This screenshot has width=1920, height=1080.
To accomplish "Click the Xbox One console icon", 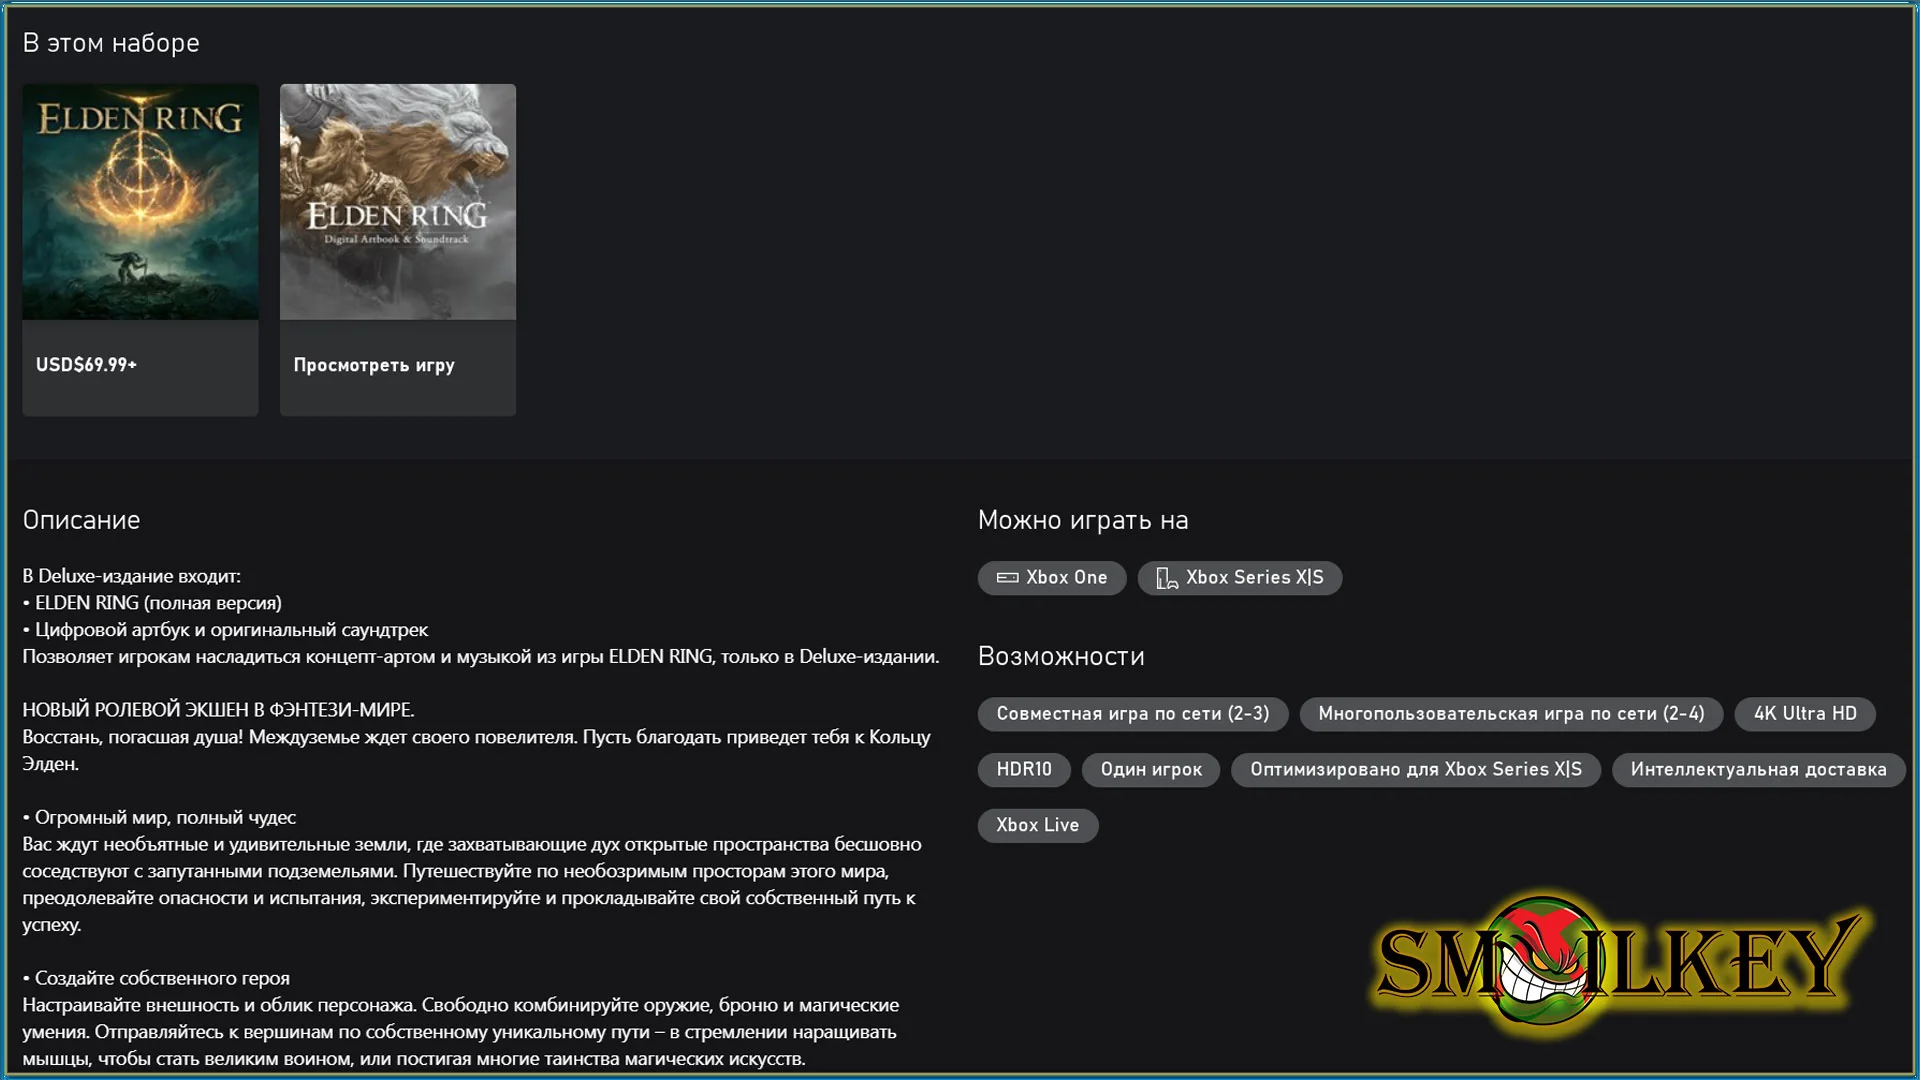I will (1007, 578).
